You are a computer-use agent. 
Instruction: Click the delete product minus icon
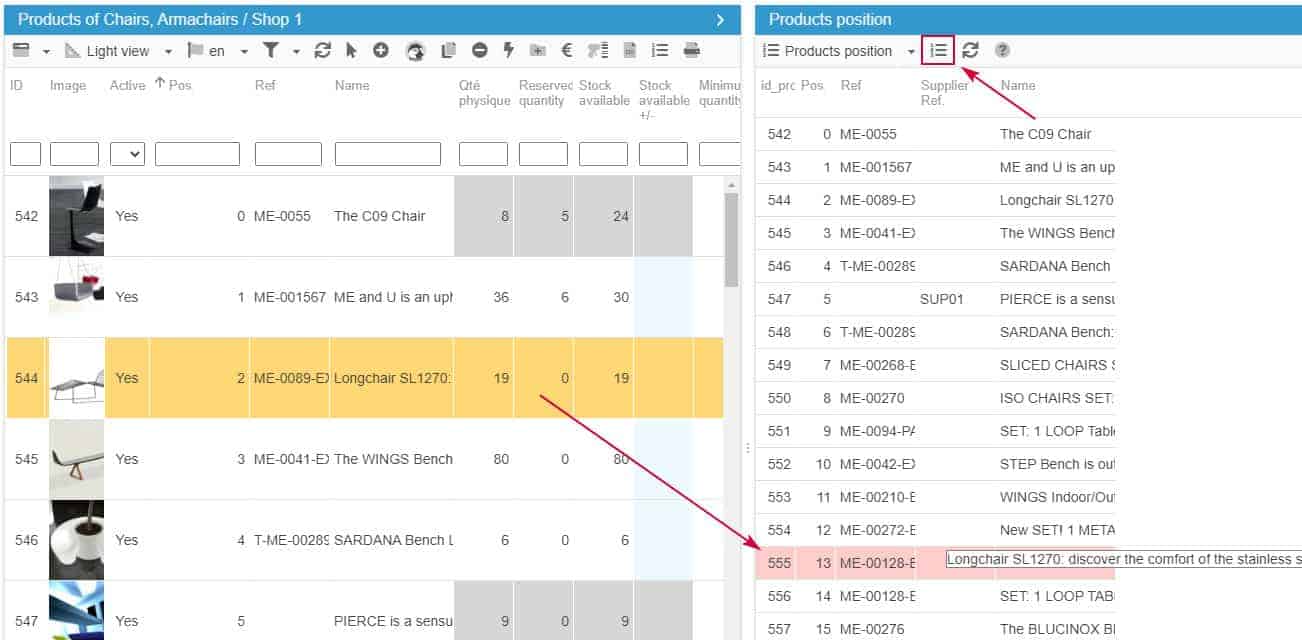click(x=480, y=51)
